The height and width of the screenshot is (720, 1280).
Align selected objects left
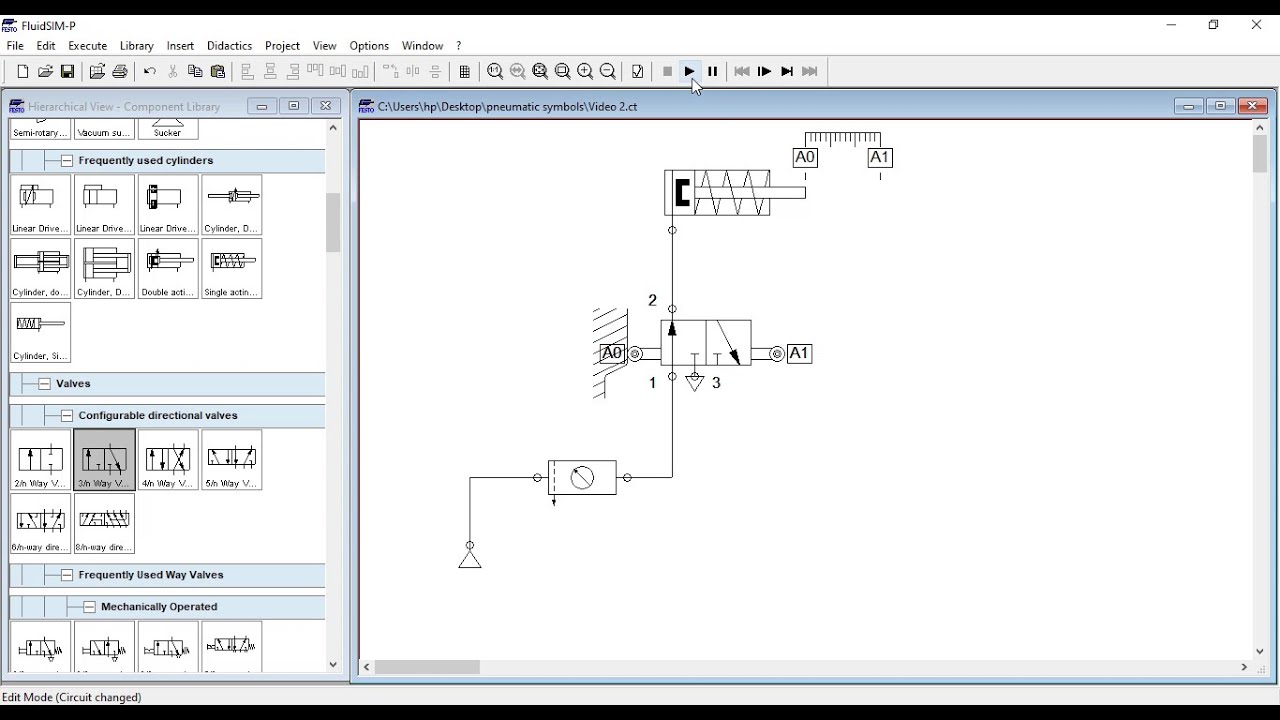click(248, 71)
